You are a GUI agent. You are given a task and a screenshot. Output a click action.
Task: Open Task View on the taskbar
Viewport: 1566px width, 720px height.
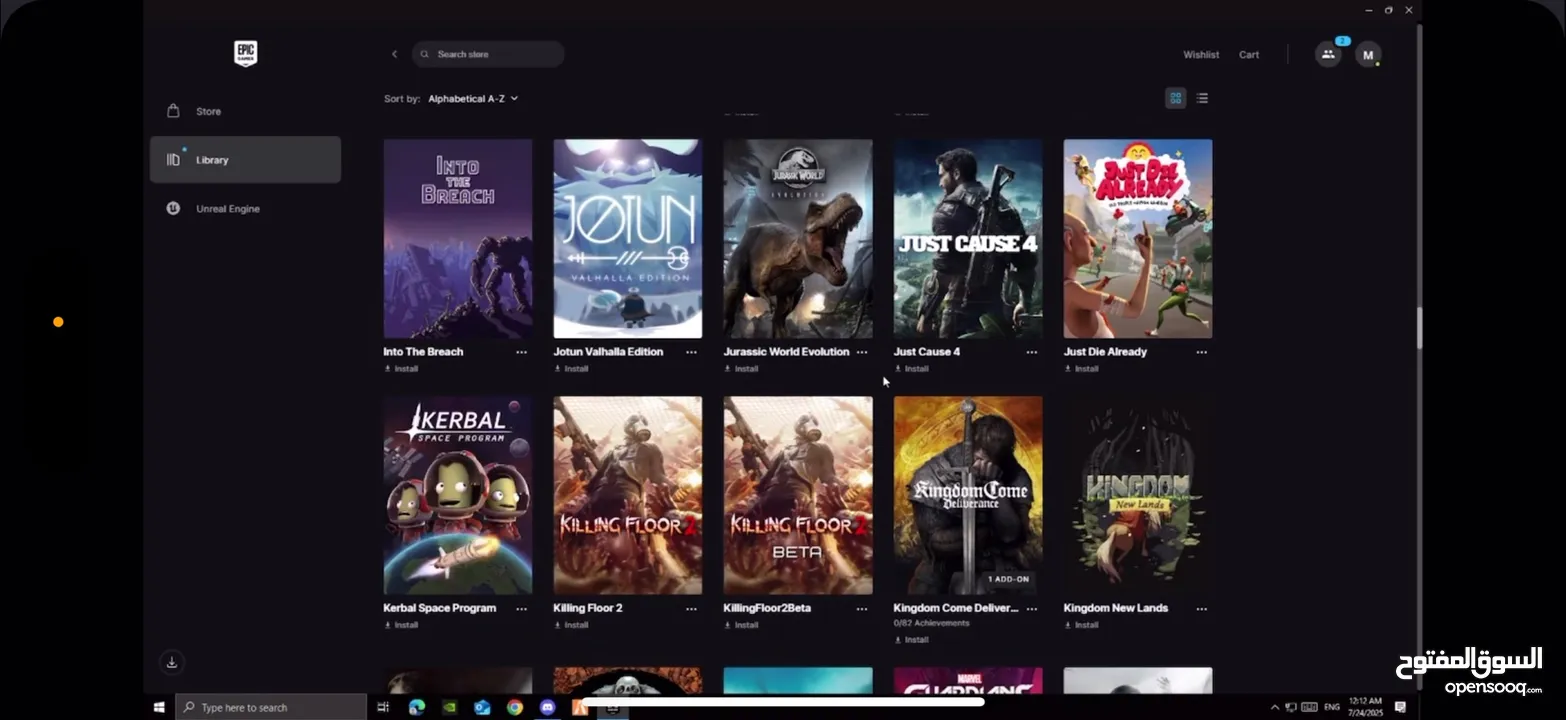[x=383, y=707]
